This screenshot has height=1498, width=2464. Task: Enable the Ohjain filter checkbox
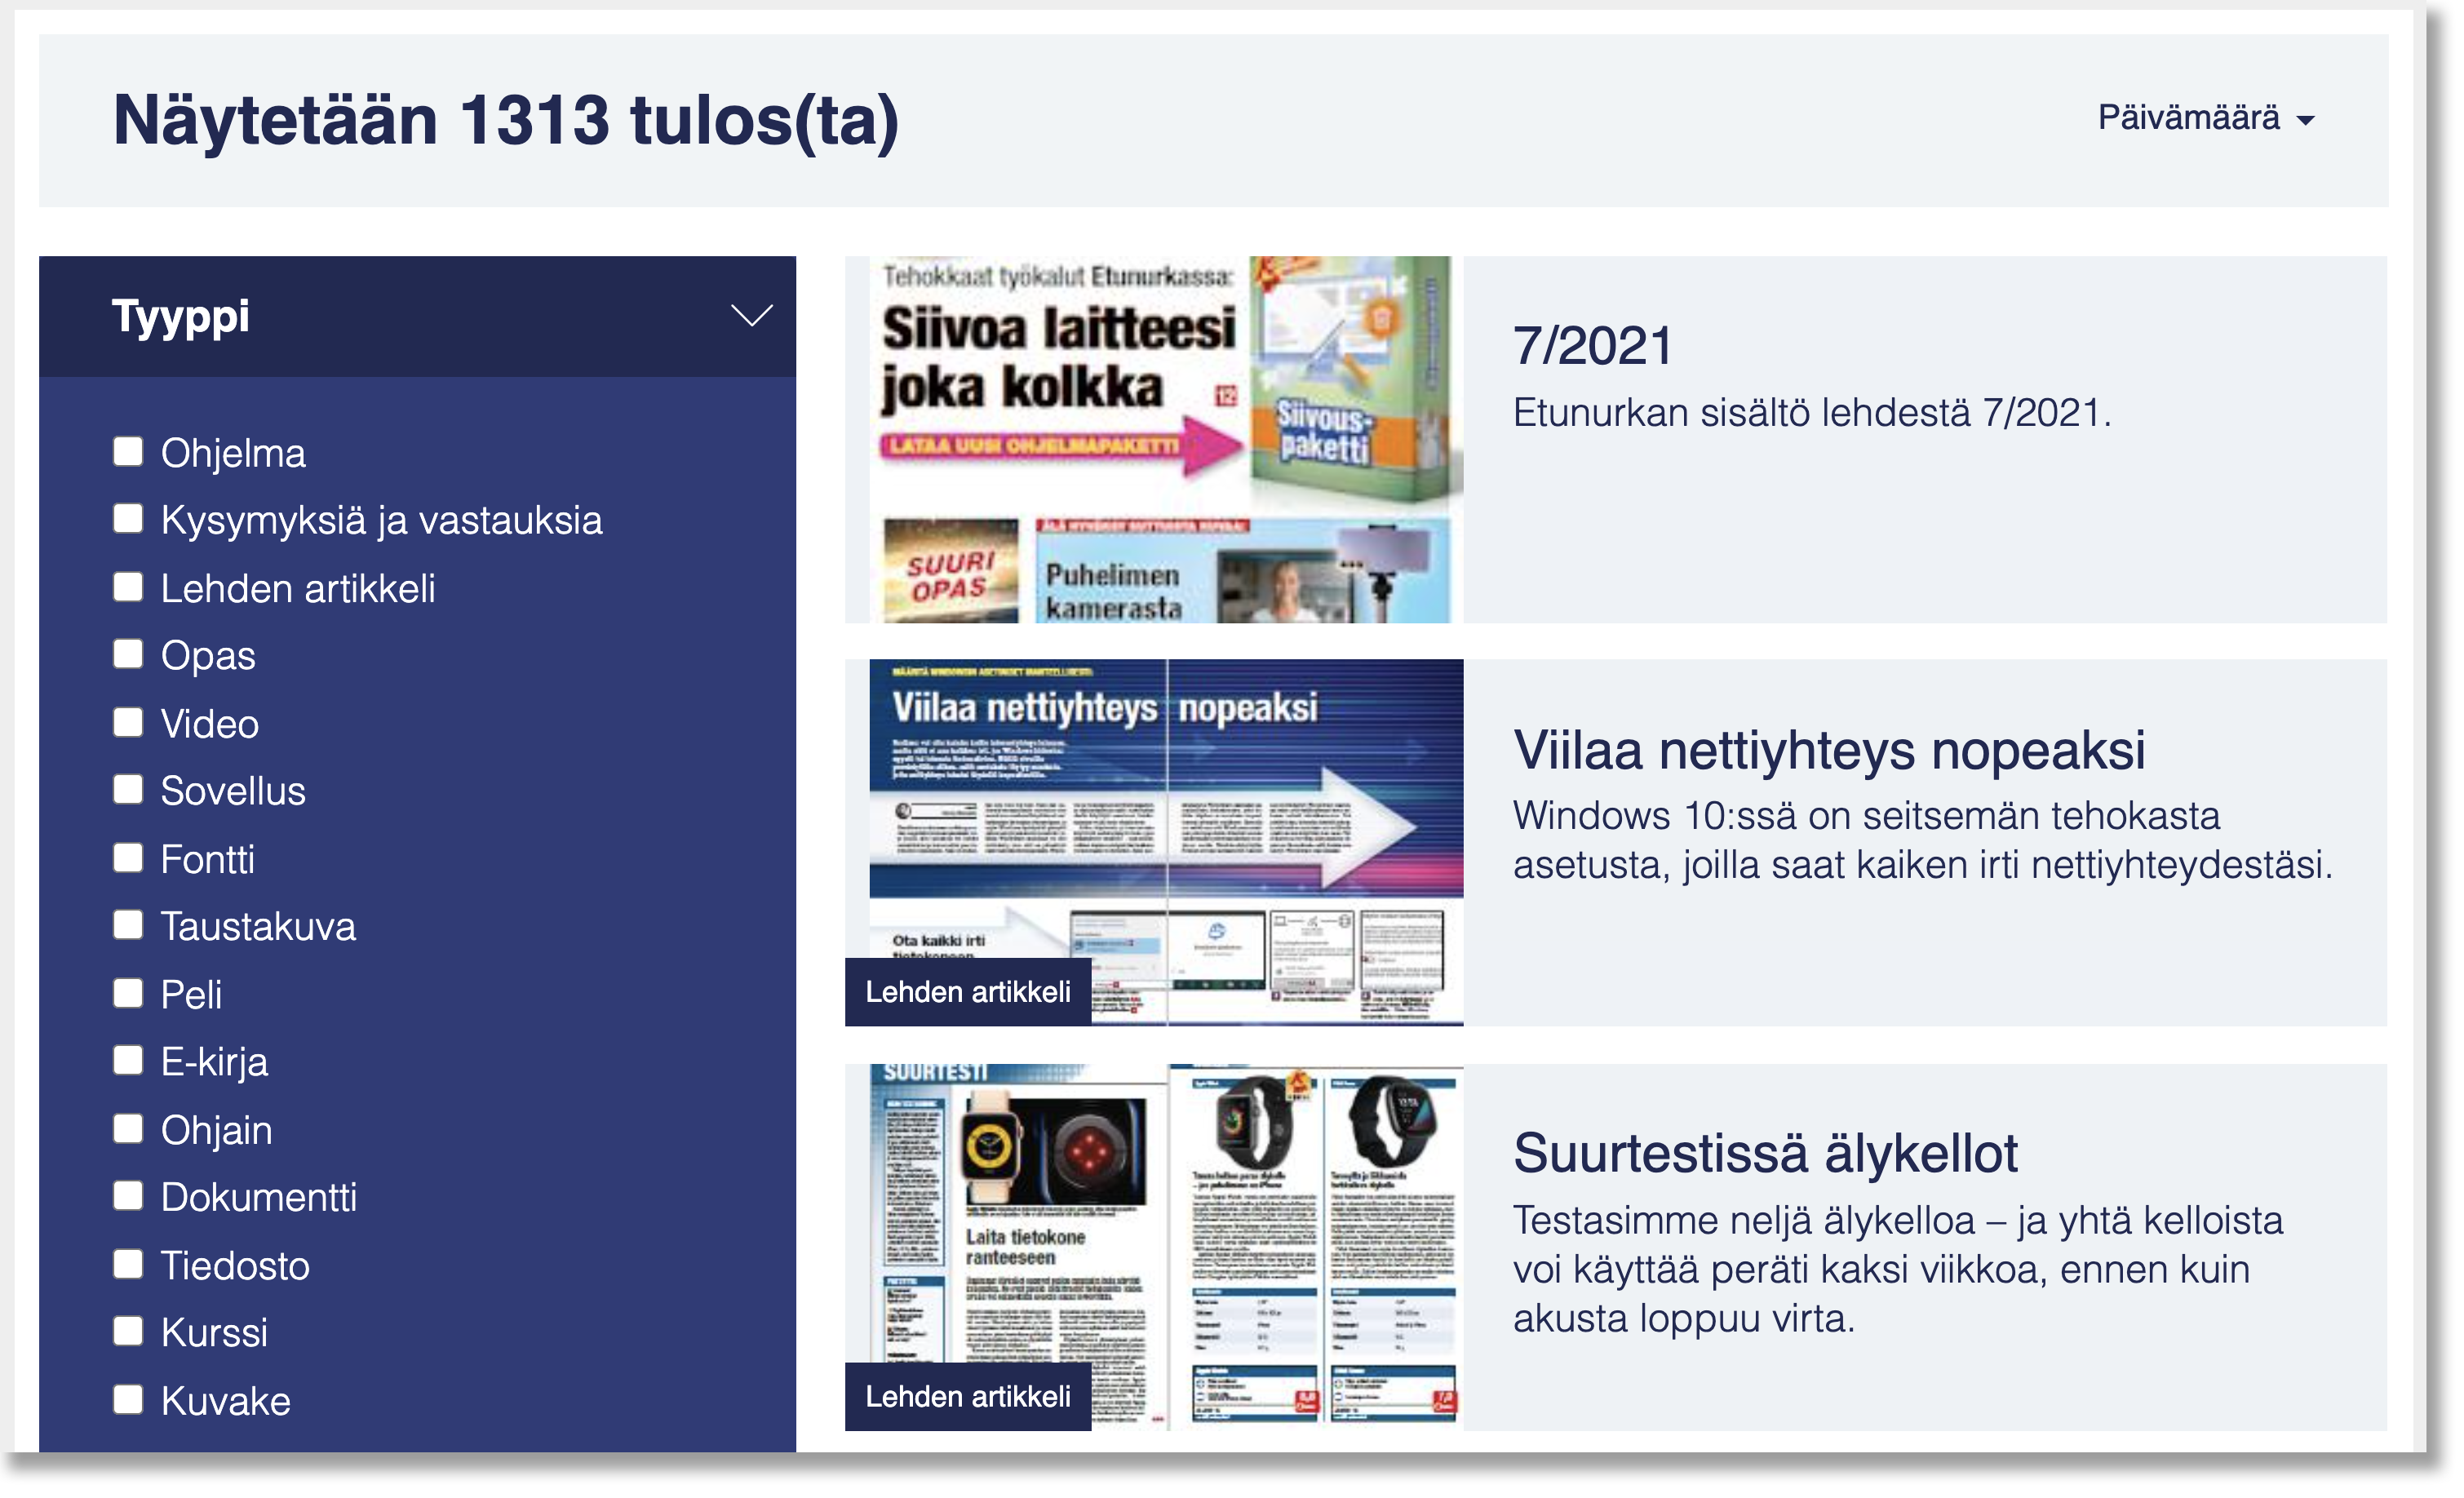128,1128
